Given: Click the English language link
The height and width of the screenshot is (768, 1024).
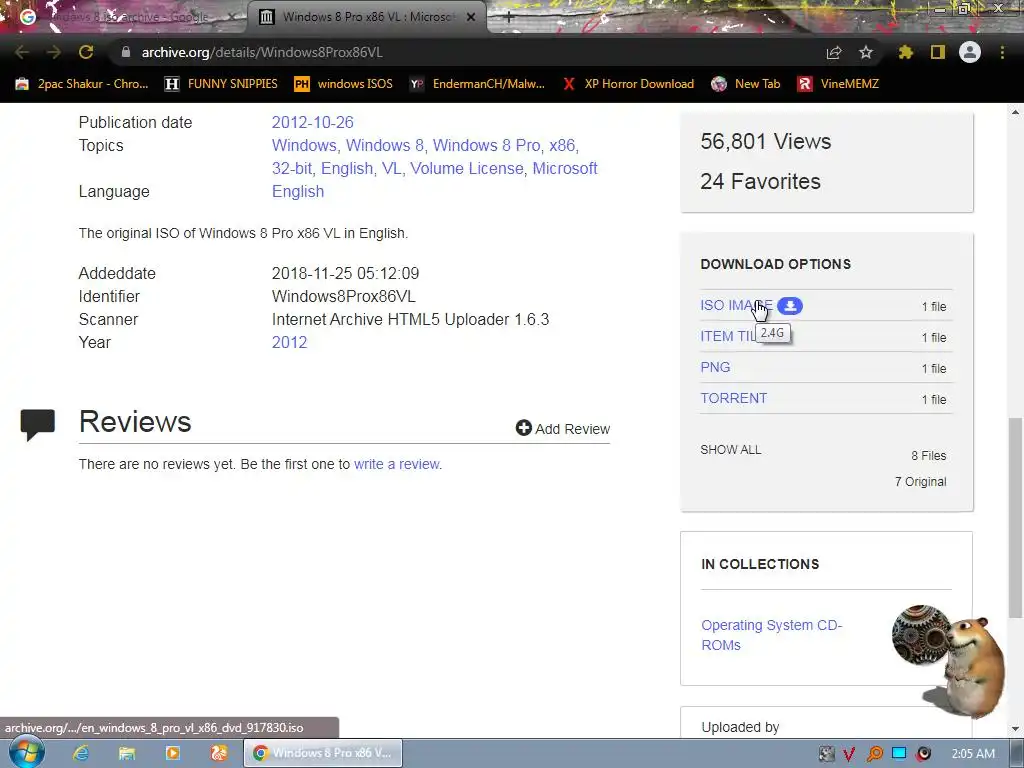Looking at the screenshot, I should (x=298, y=191).
